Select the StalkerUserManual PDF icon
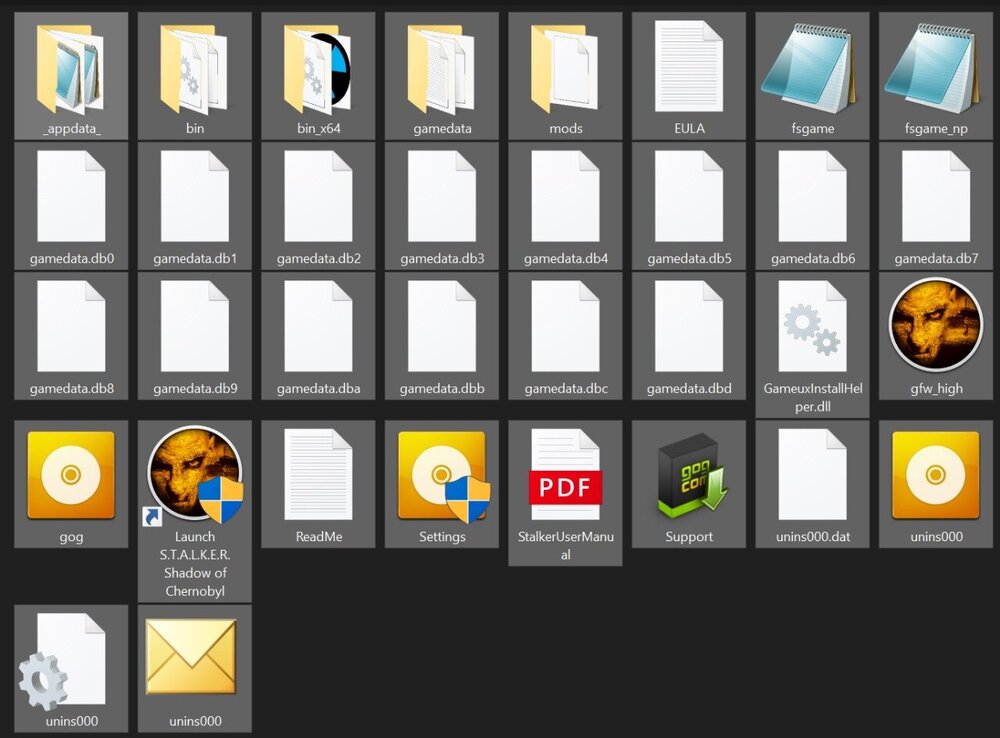1000x738 pixels. (x=565, y=474)
